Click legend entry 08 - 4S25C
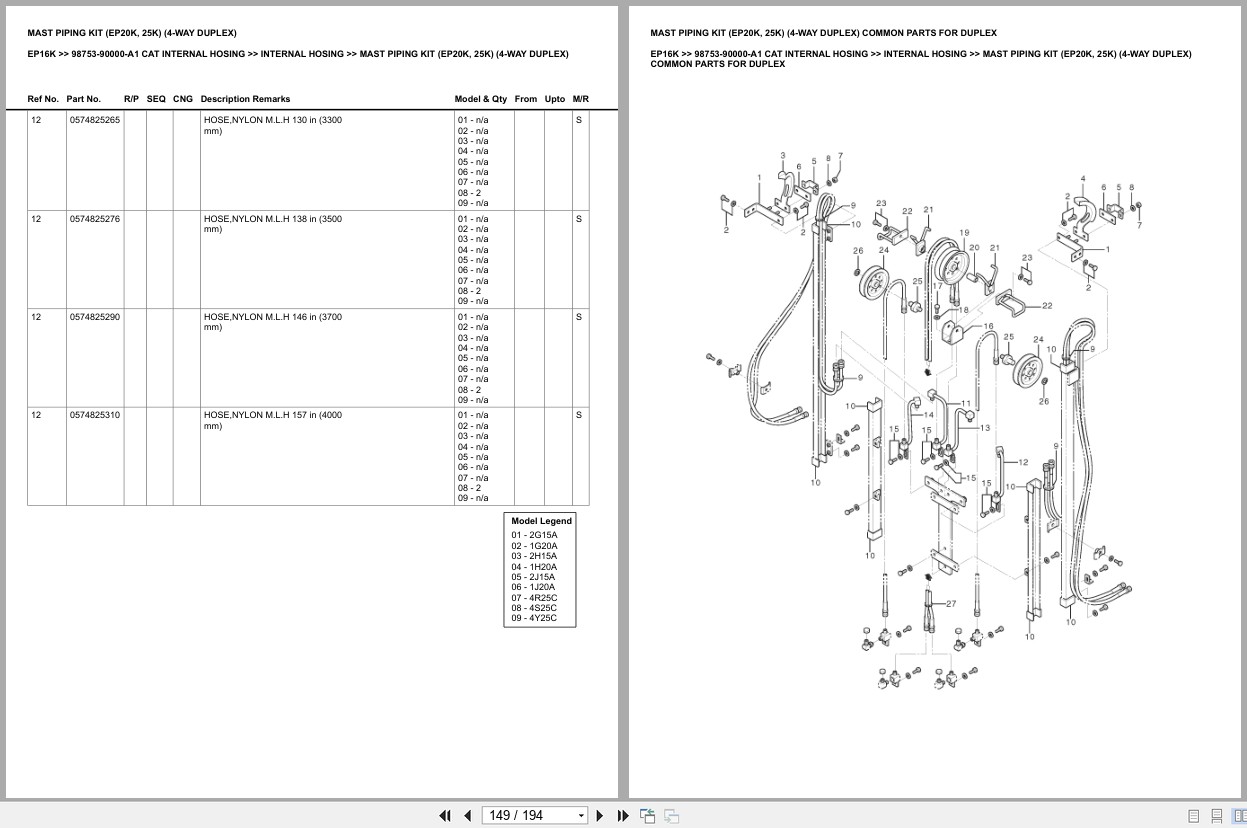The image size is (1247, 828). coord(535,608)
